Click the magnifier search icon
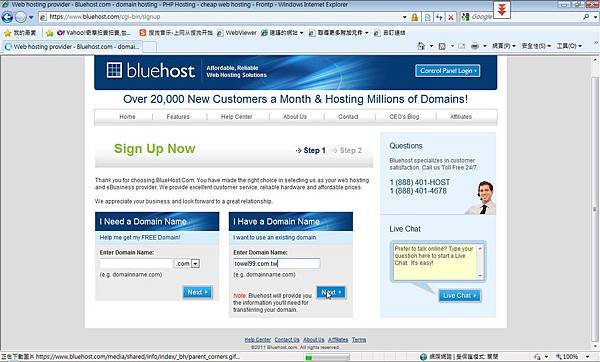This screenshot has width=600, height=362. (586, 17)
